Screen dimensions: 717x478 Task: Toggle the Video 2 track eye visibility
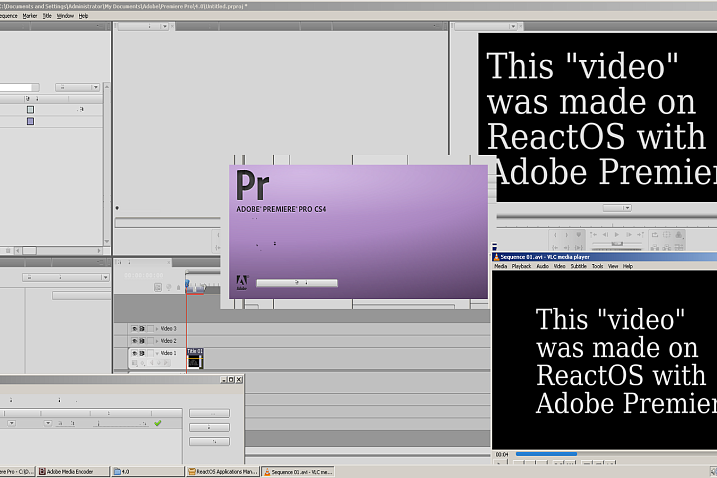(x=134, y=341)
